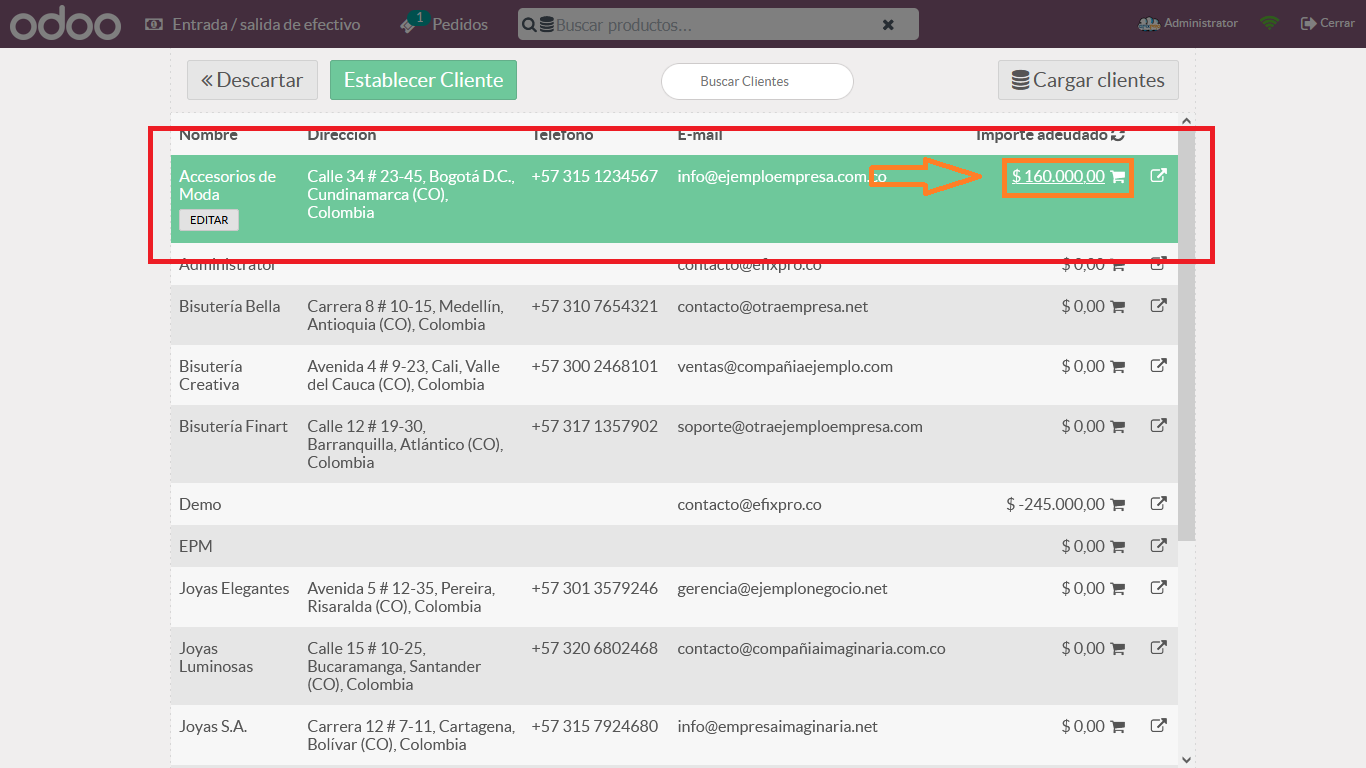Open external link icon for Demo customer

pyautogui.click(x=1158, y=504)
